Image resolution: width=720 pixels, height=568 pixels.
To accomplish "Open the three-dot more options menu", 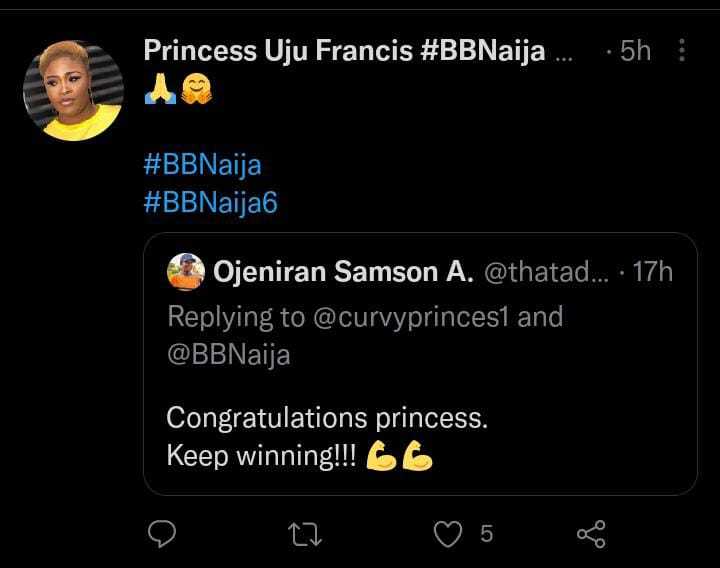I will (x=682, y=51).
